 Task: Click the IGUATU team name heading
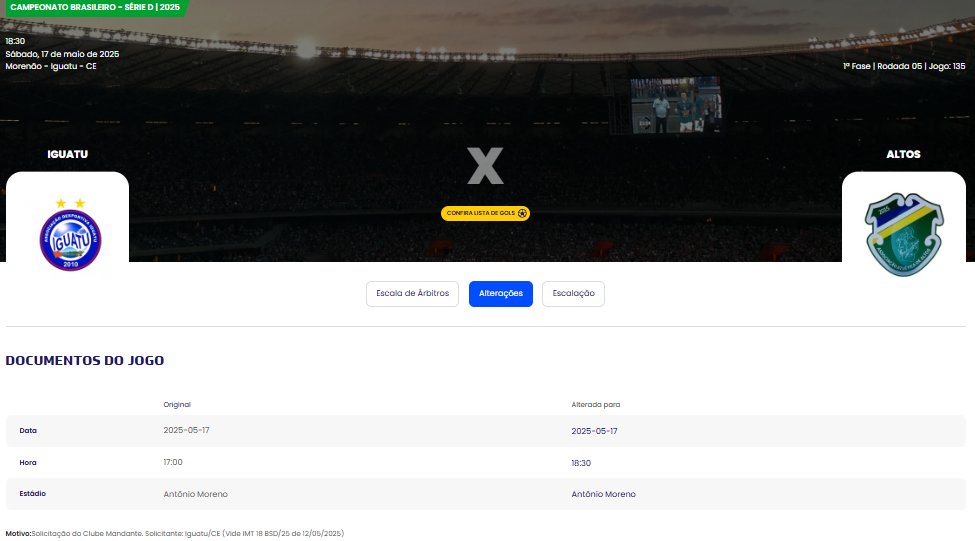(x=68, y=154)
